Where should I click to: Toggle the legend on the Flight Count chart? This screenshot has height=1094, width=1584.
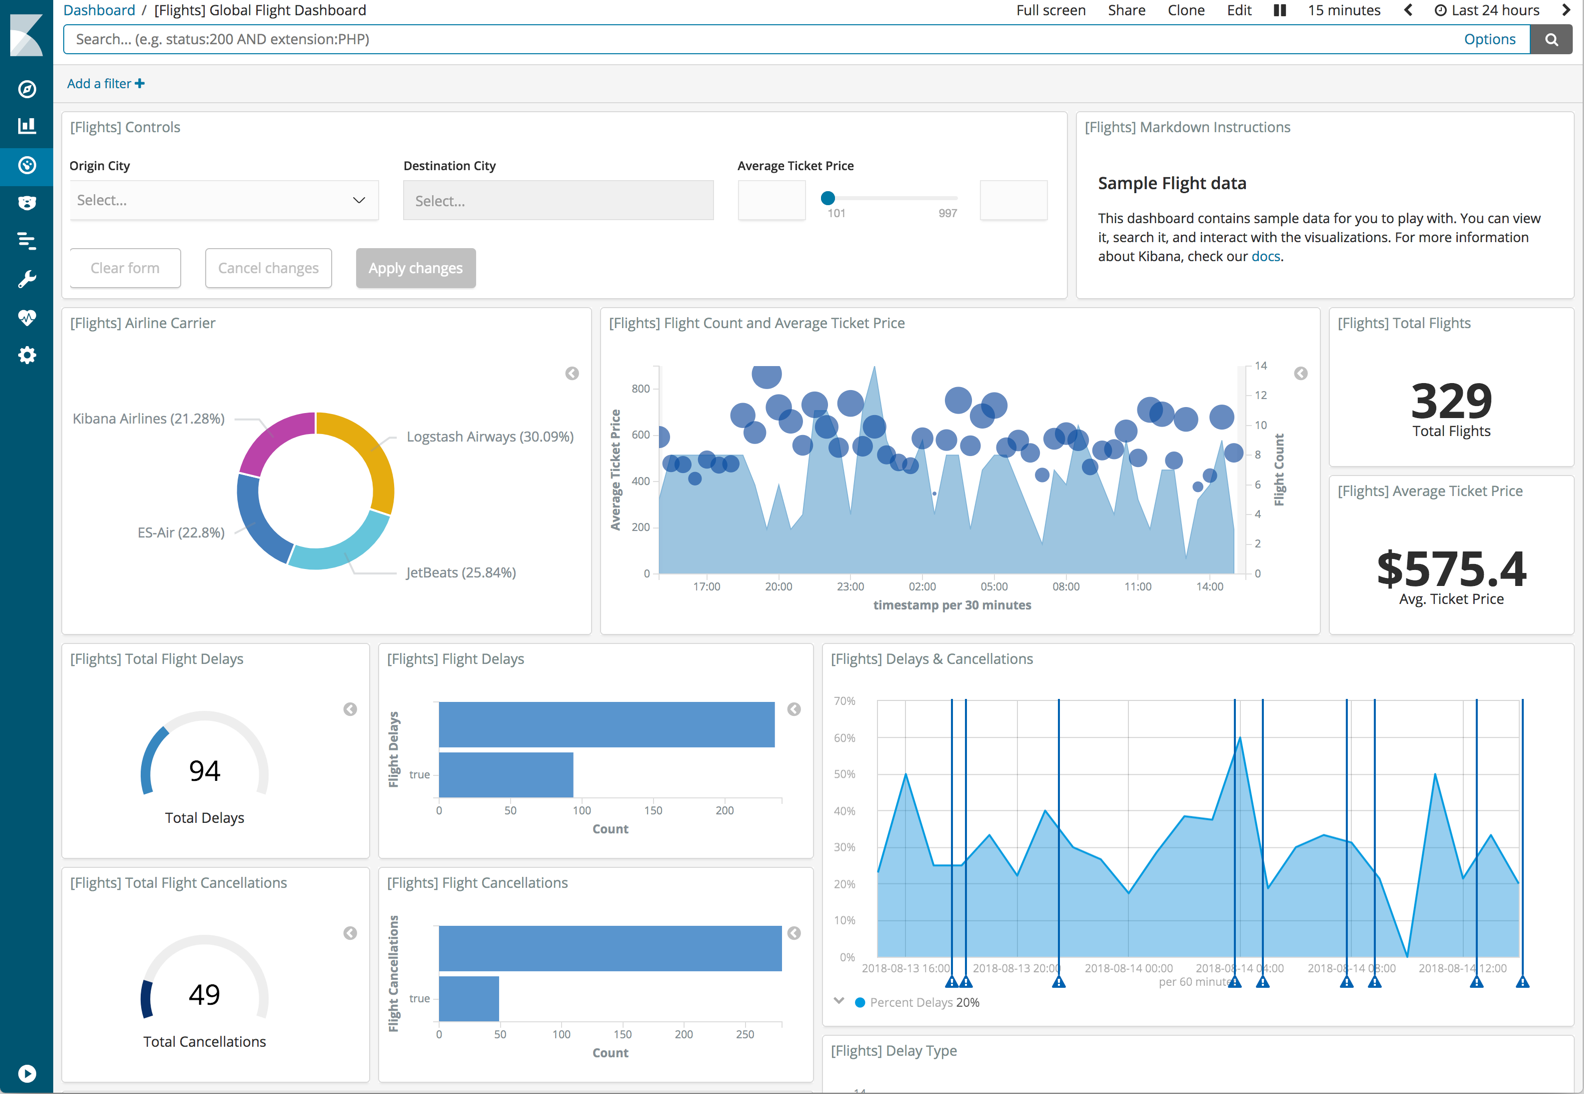[1300, 373]
